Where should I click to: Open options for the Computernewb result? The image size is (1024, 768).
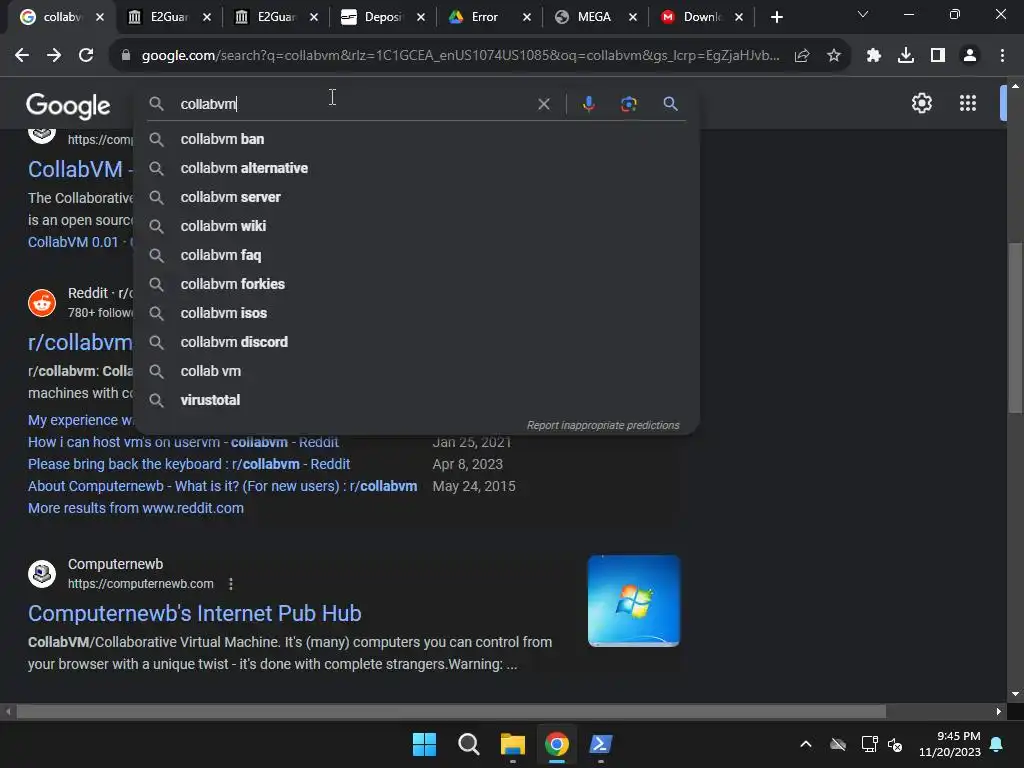(231, 584)
